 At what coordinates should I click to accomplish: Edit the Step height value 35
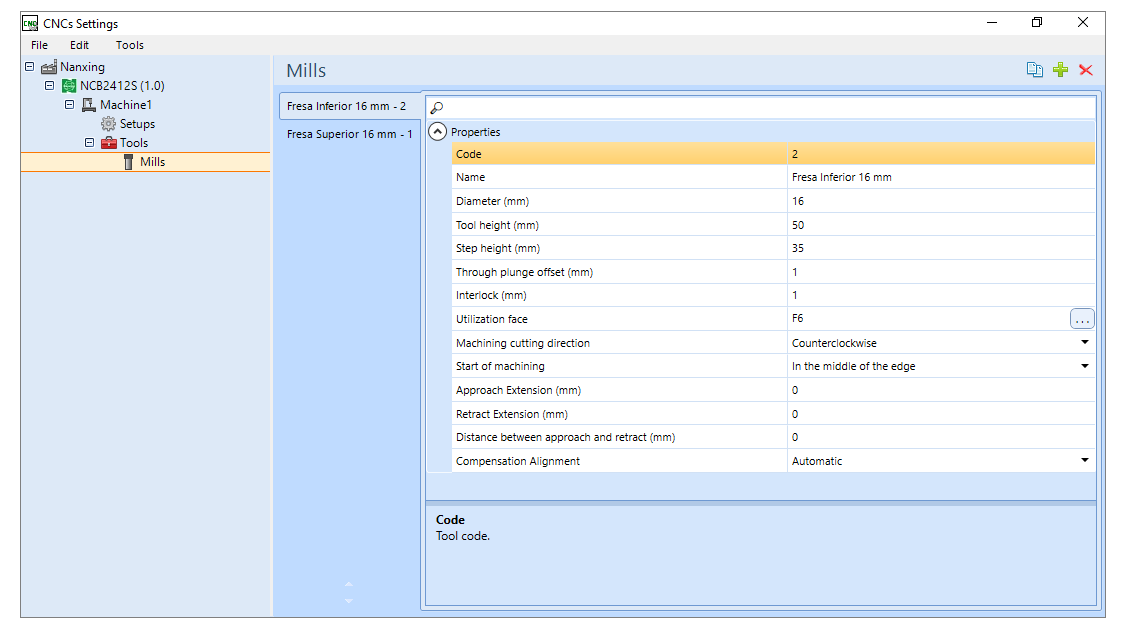tap(941, 248)
